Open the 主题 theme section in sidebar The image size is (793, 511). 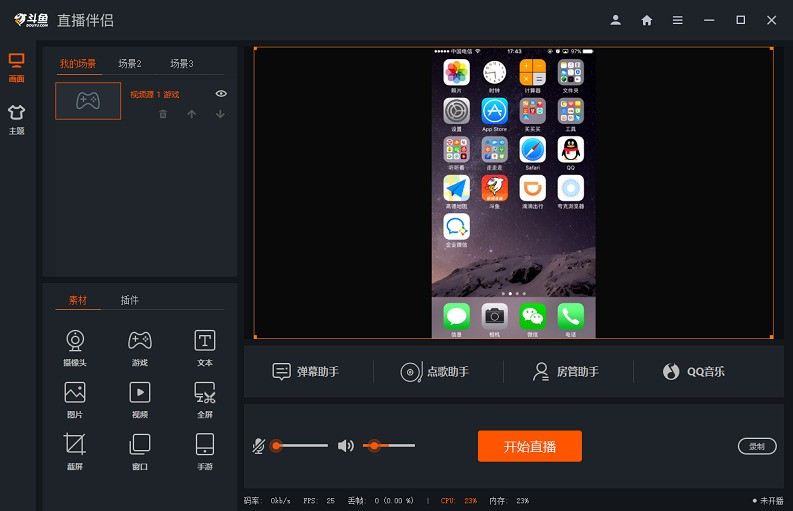[16, 120]
